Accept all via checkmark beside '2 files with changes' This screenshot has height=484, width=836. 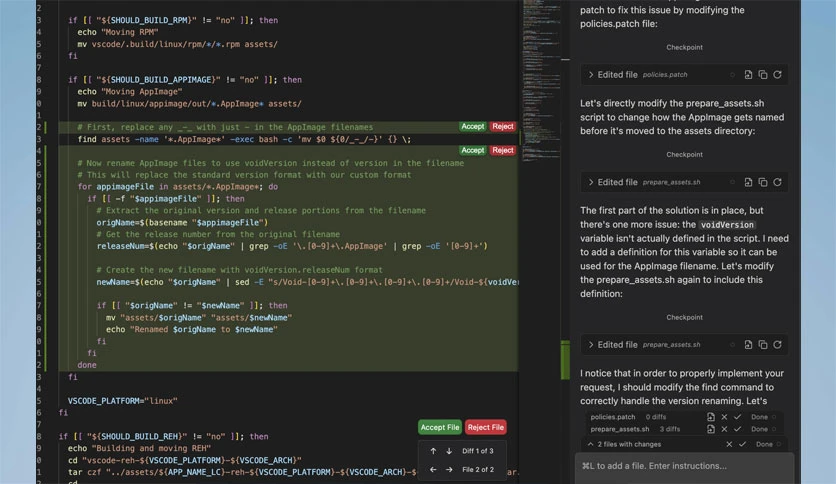click(742, 444)
